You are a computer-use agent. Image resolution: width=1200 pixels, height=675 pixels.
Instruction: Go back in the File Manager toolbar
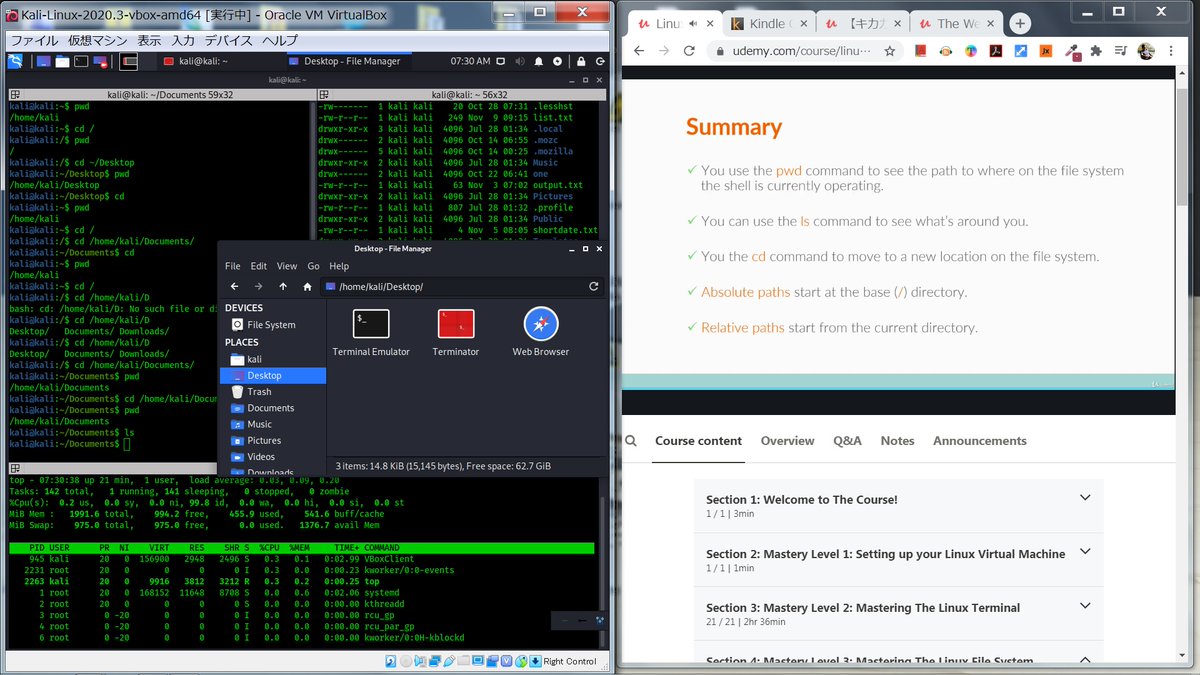(x=234, y=286)
